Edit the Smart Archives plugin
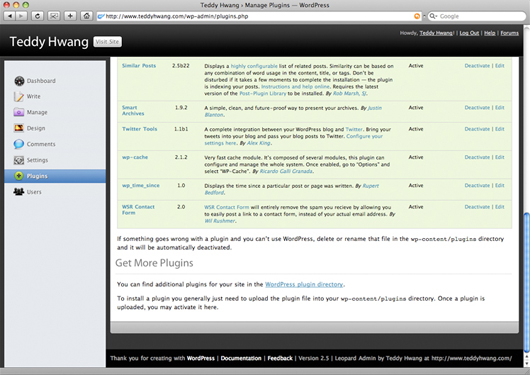 click(x=500, y=108)
